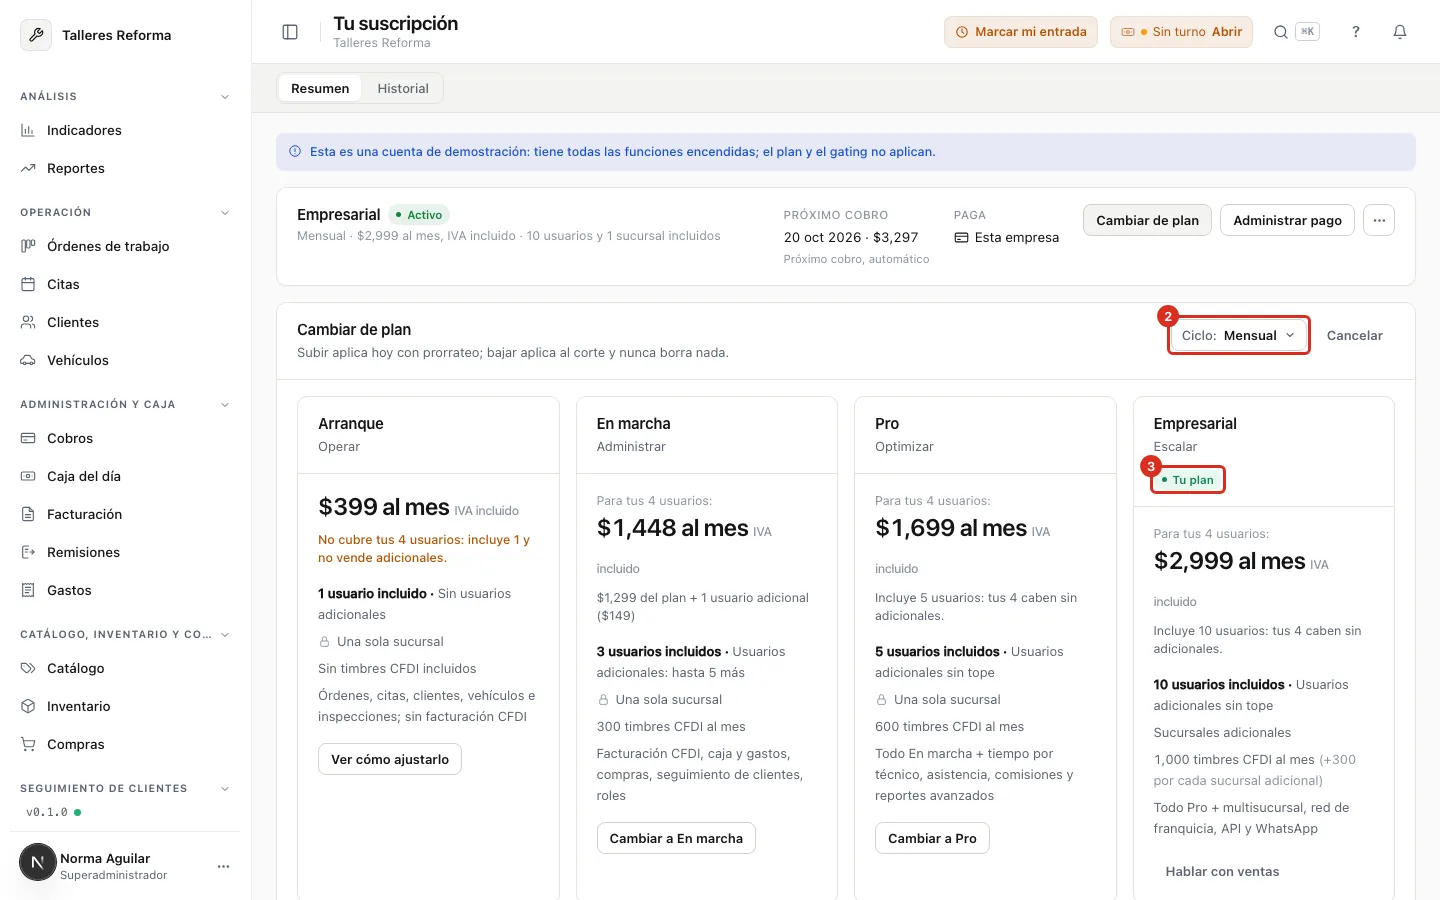
Task: Open the user menu dots beside Norma Aguilar
Action: tap(223, 866)
